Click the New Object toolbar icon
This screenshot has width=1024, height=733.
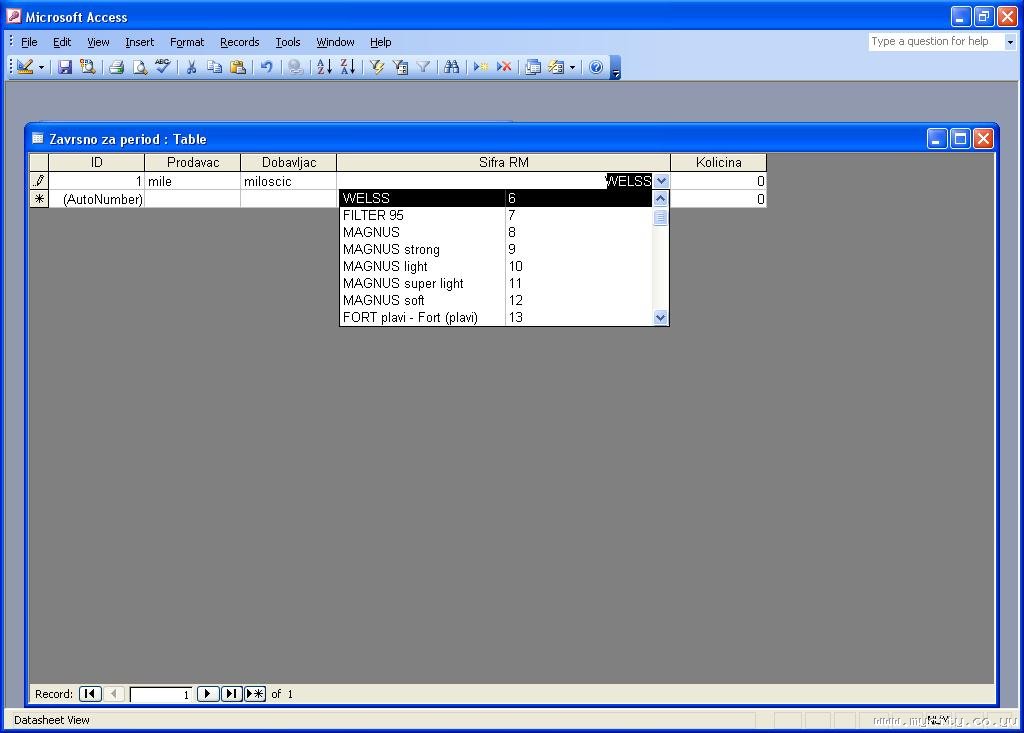coord(556,67)
